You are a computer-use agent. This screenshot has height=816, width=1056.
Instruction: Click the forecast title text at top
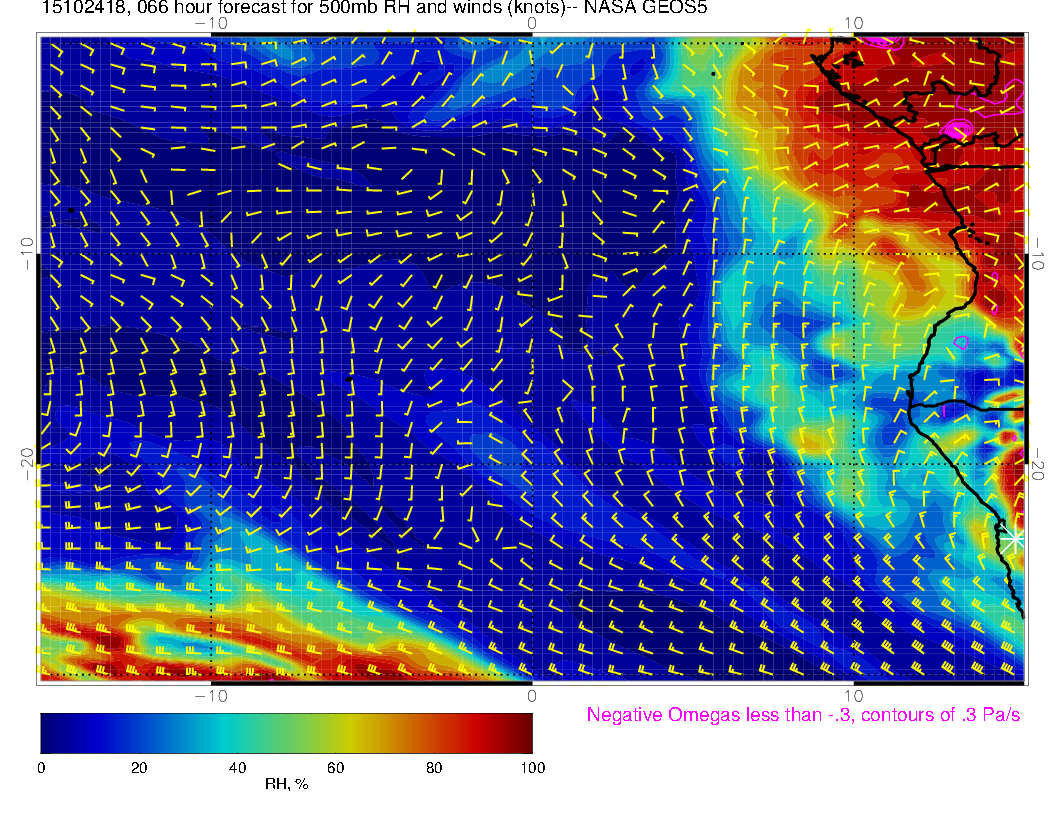click(x=374, y=7)
